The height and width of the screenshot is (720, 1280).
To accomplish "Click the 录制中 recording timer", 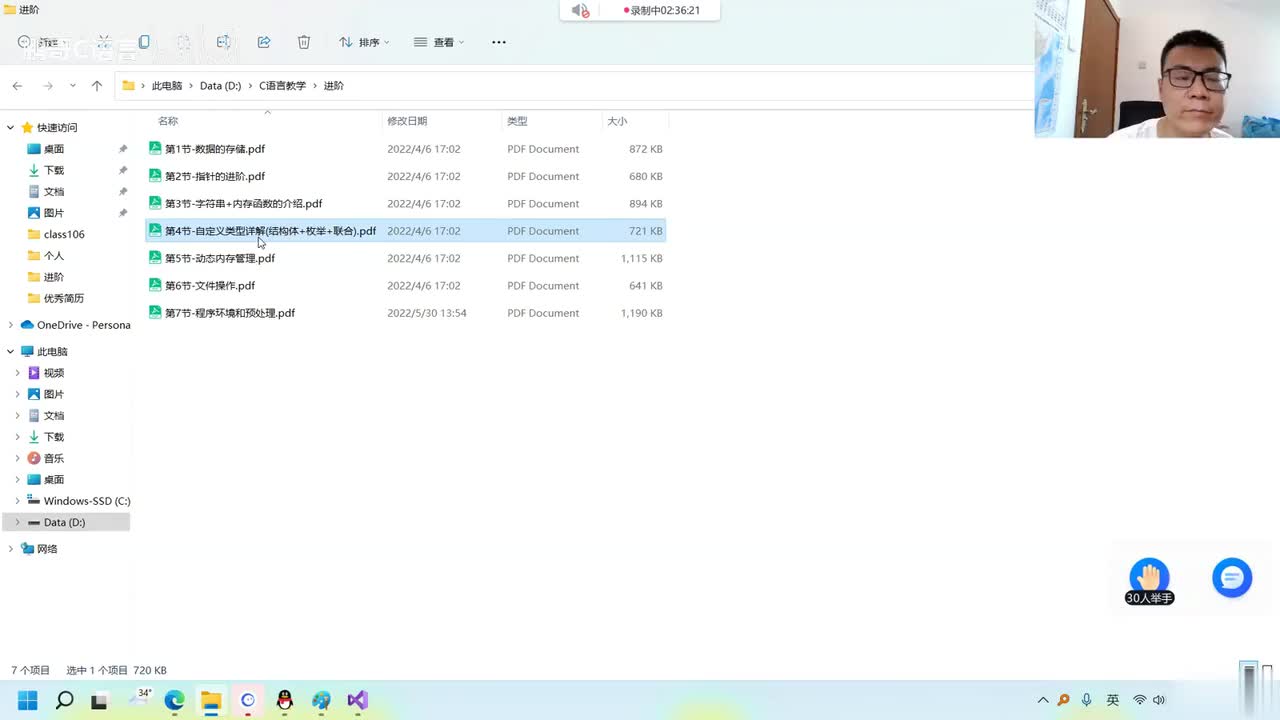I will point(662,10).
